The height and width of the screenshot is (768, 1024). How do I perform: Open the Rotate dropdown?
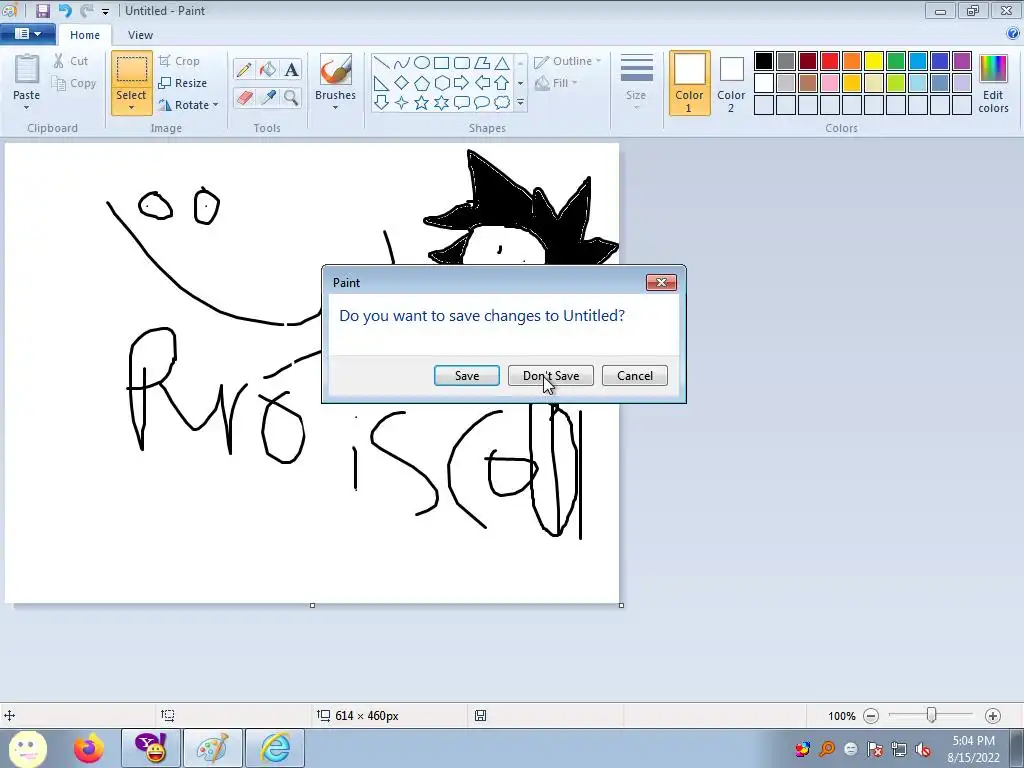(188, 104)
